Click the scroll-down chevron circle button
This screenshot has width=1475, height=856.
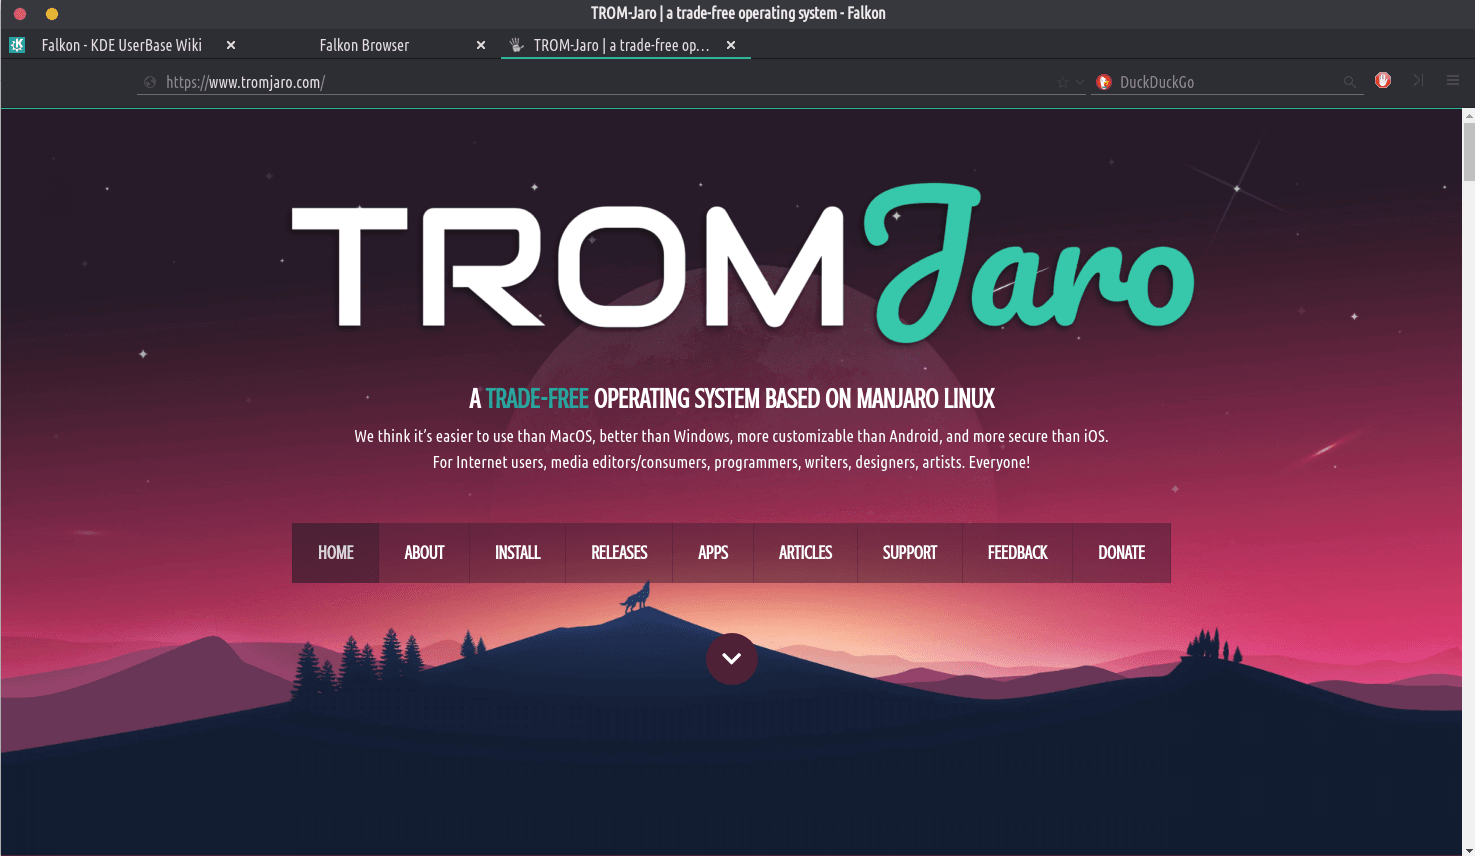[731, 659]
